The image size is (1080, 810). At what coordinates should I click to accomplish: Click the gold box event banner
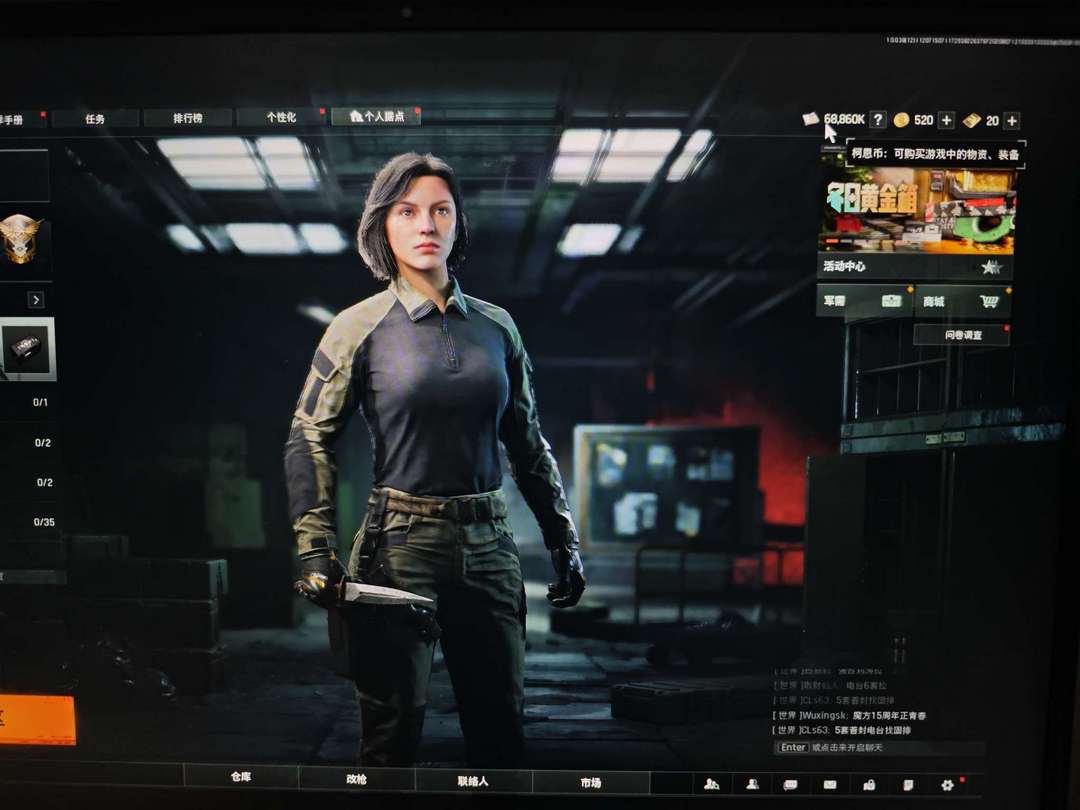[x=918, y=210]
